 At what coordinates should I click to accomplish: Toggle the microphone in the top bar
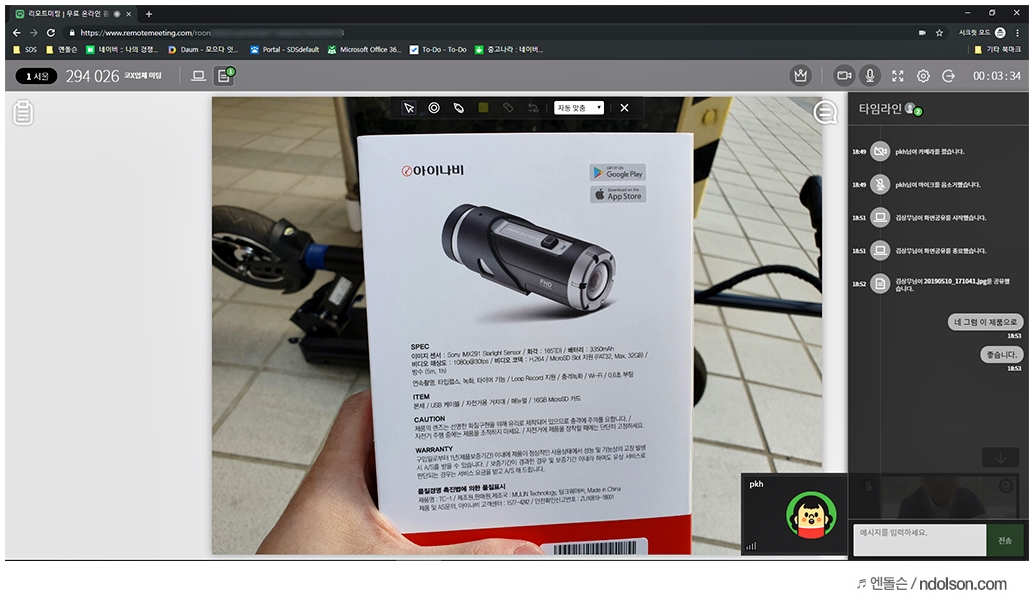(x=870, y=76)
